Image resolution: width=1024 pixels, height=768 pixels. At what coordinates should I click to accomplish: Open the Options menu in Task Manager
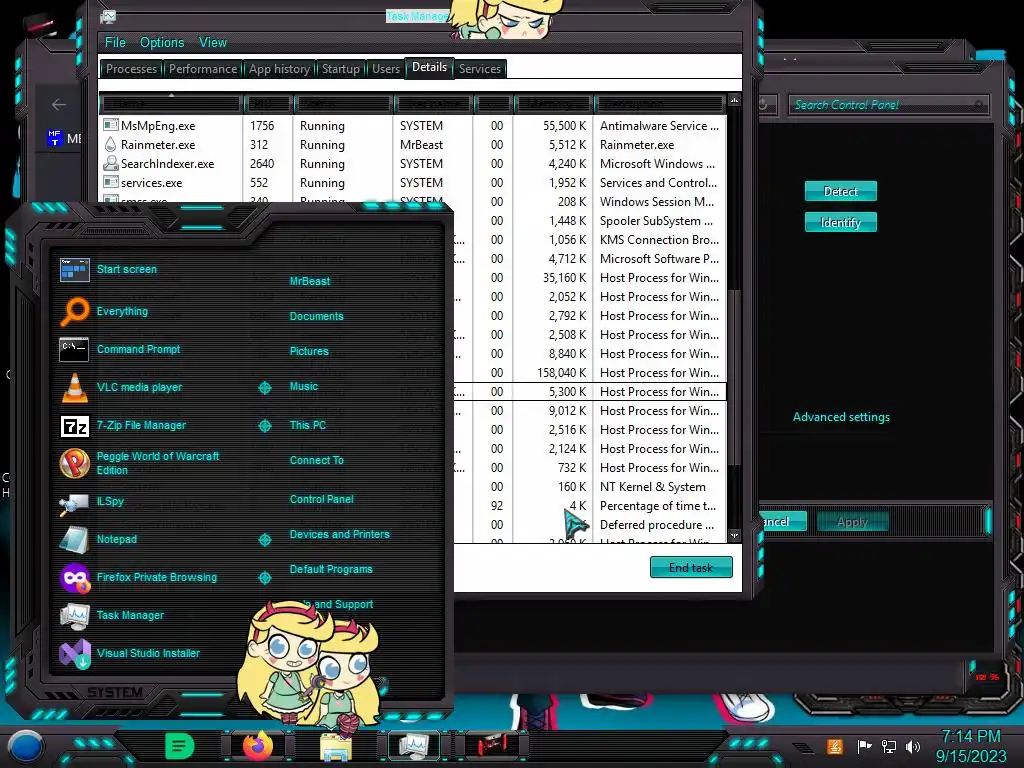click(x=162, y=42)
